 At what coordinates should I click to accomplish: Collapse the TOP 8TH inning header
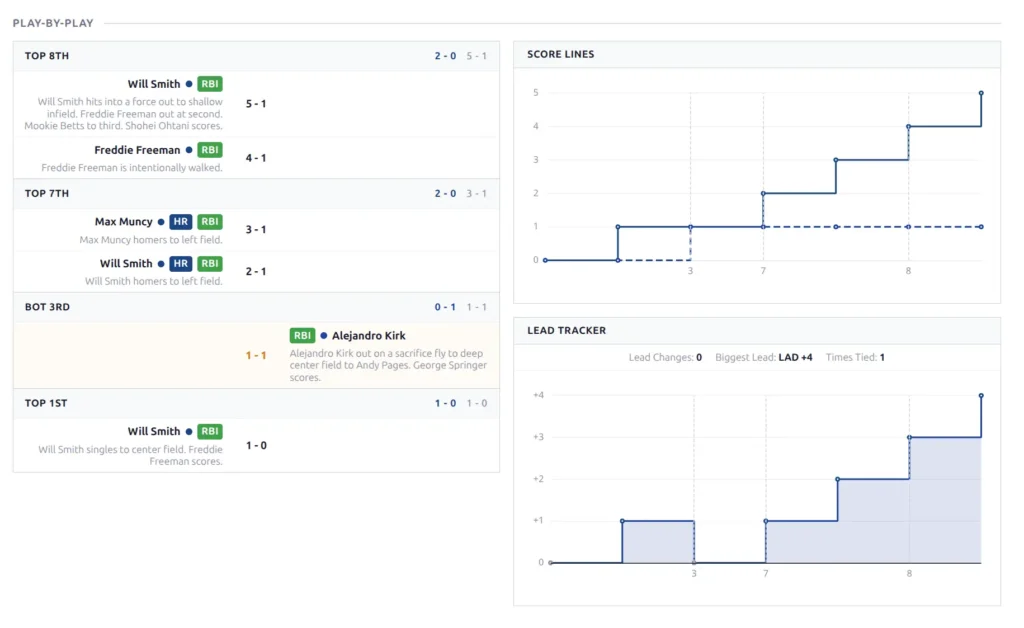click(x=256, y=56)
